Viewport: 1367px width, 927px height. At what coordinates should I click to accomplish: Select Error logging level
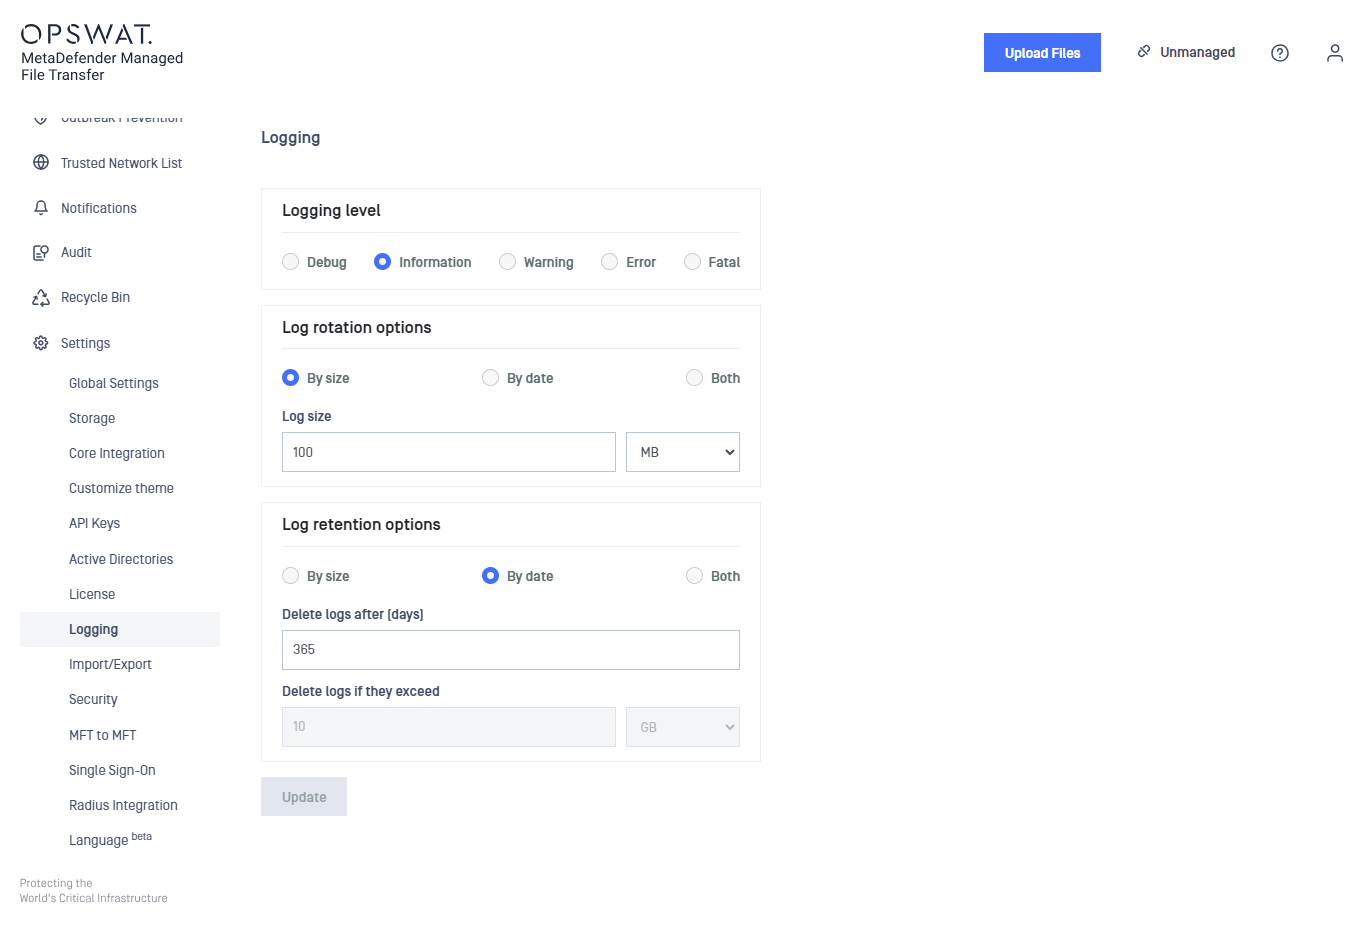(609, 261)
